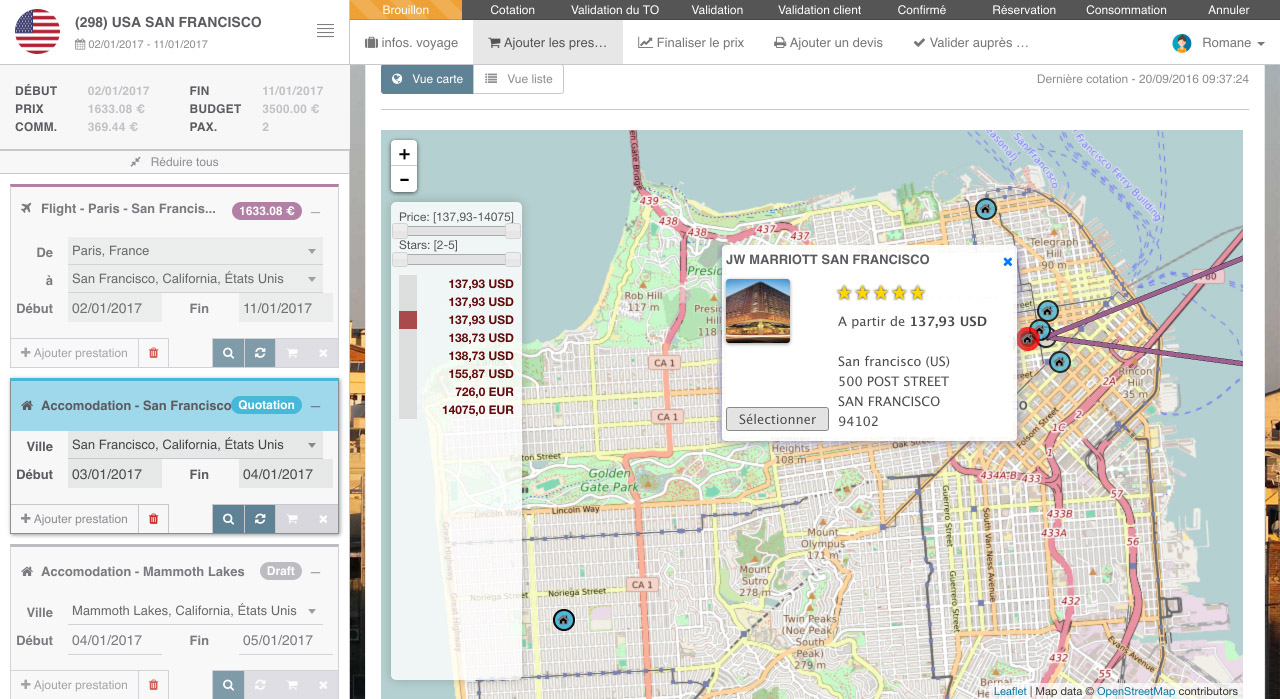Image resolution: width=1280 pixels, height=699 pixels.
Task: Zoom in on the map
Action: coord(404,154)
